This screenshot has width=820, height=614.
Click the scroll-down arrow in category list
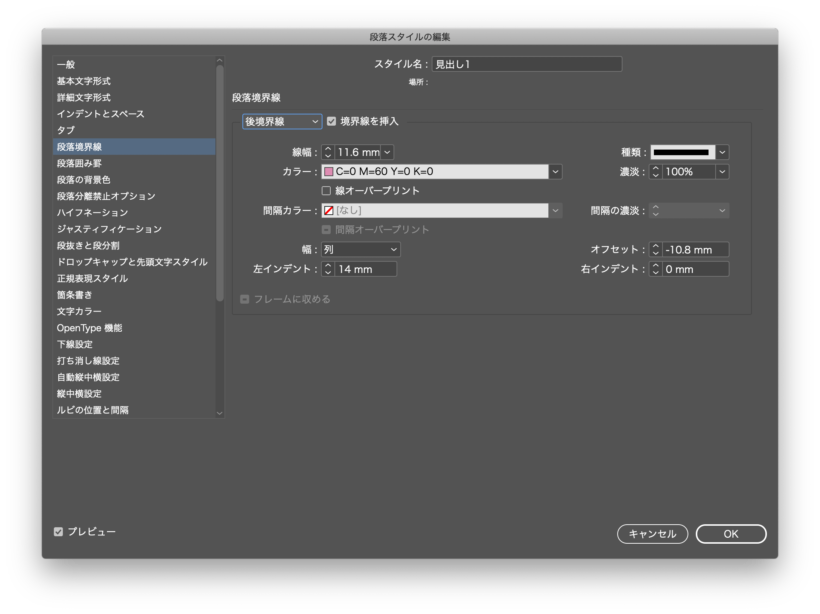220,411
